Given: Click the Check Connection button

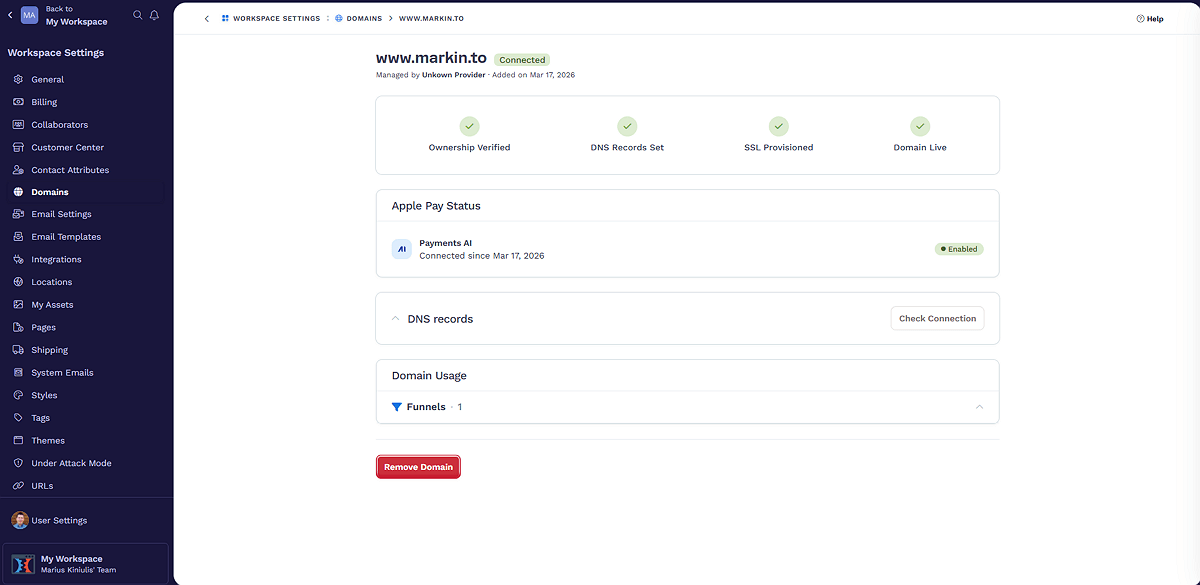Looking at the screenshot, I should point(937,319).
